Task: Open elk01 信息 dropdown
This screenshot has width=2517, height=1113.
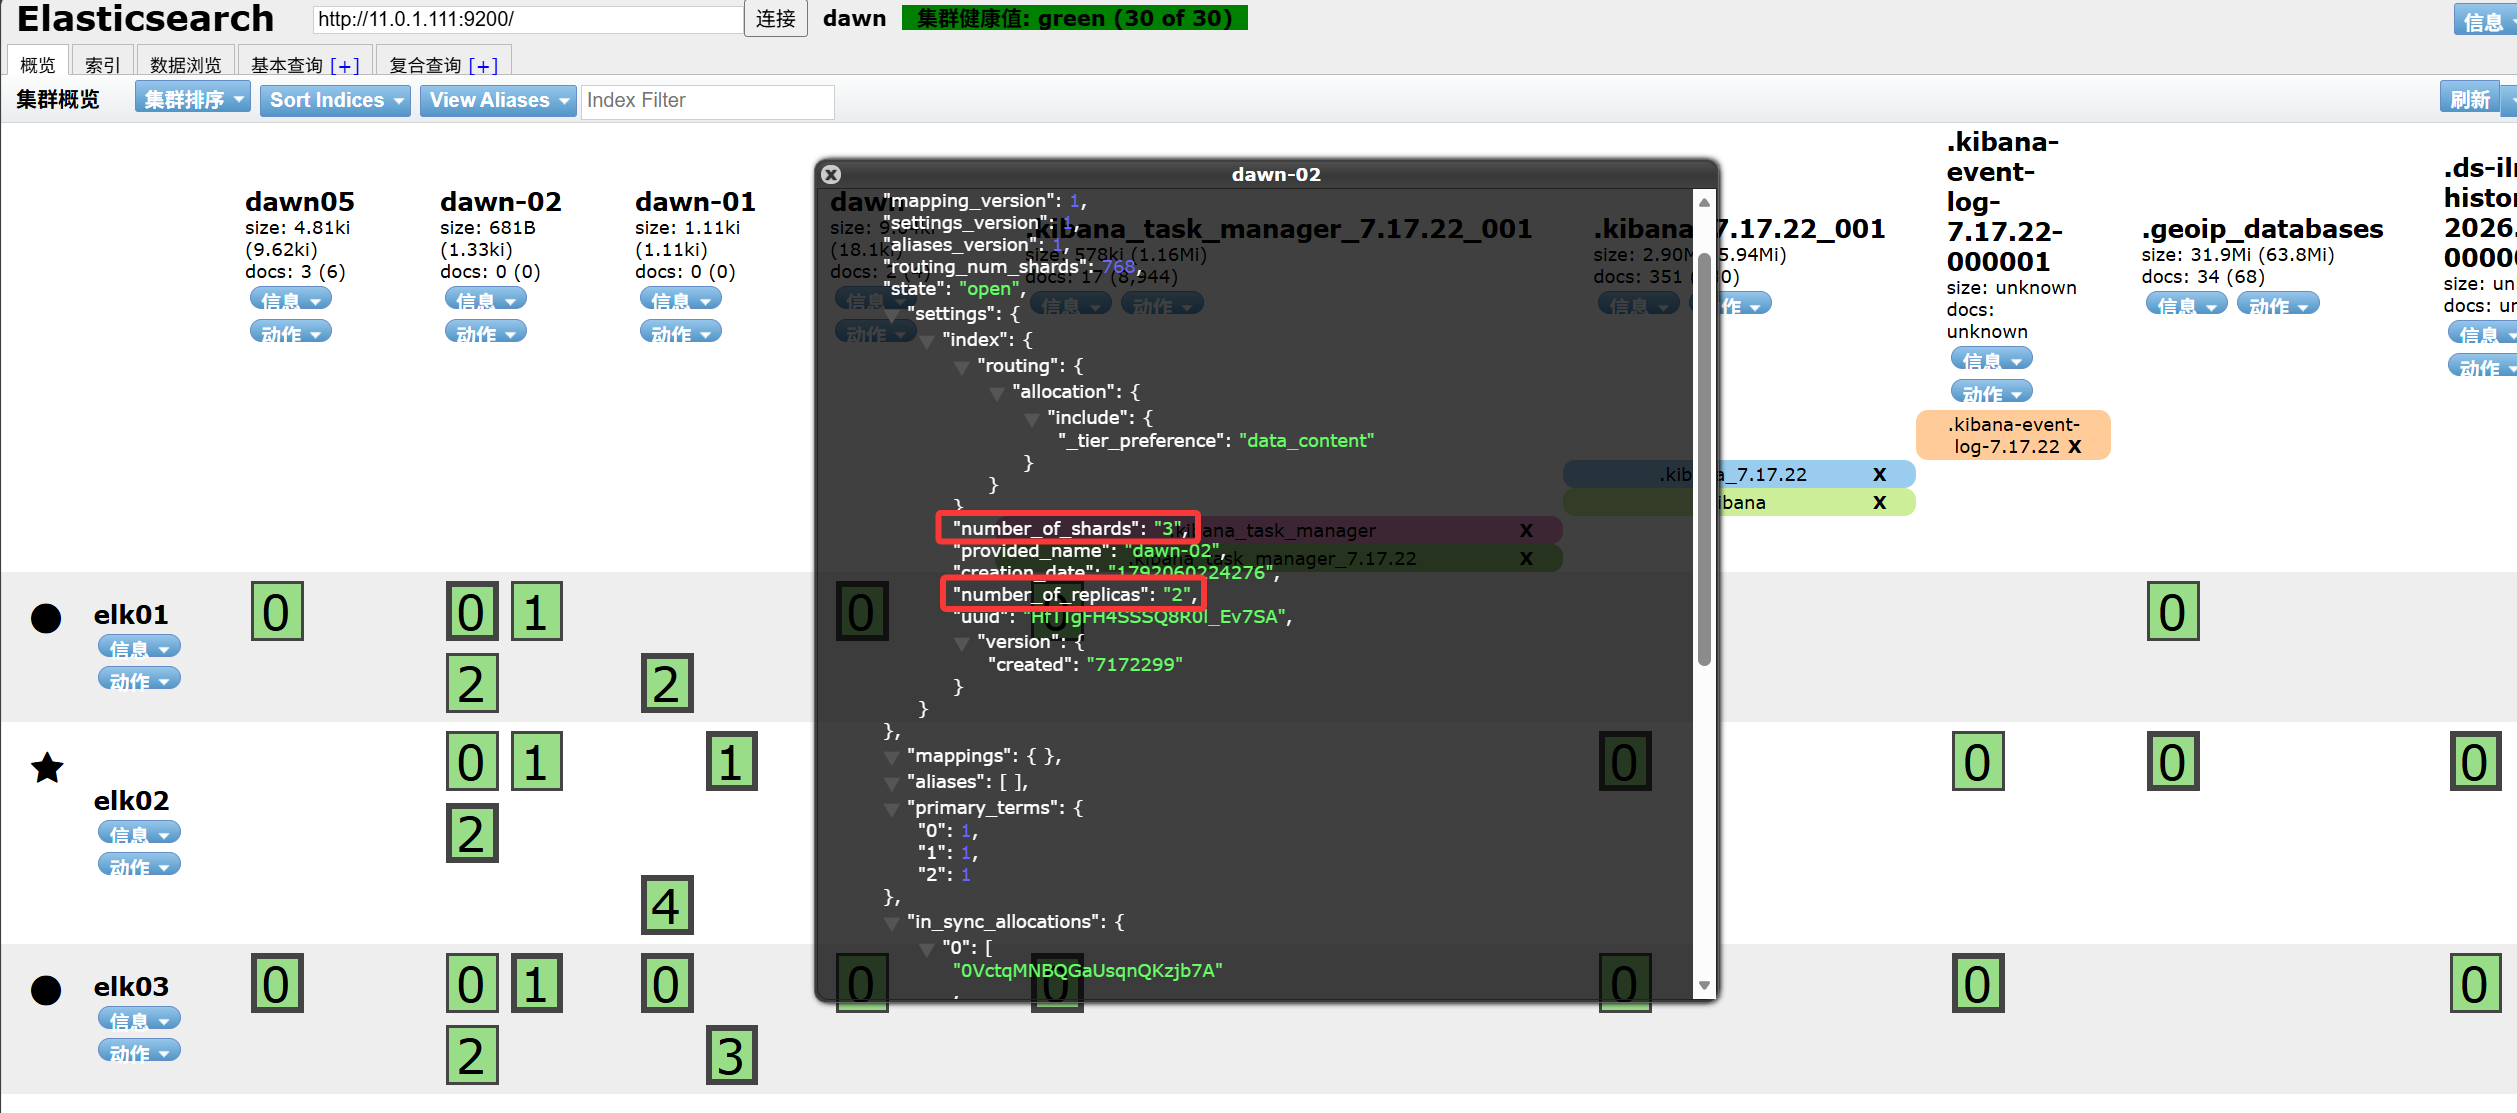Action: click(139, 647)
